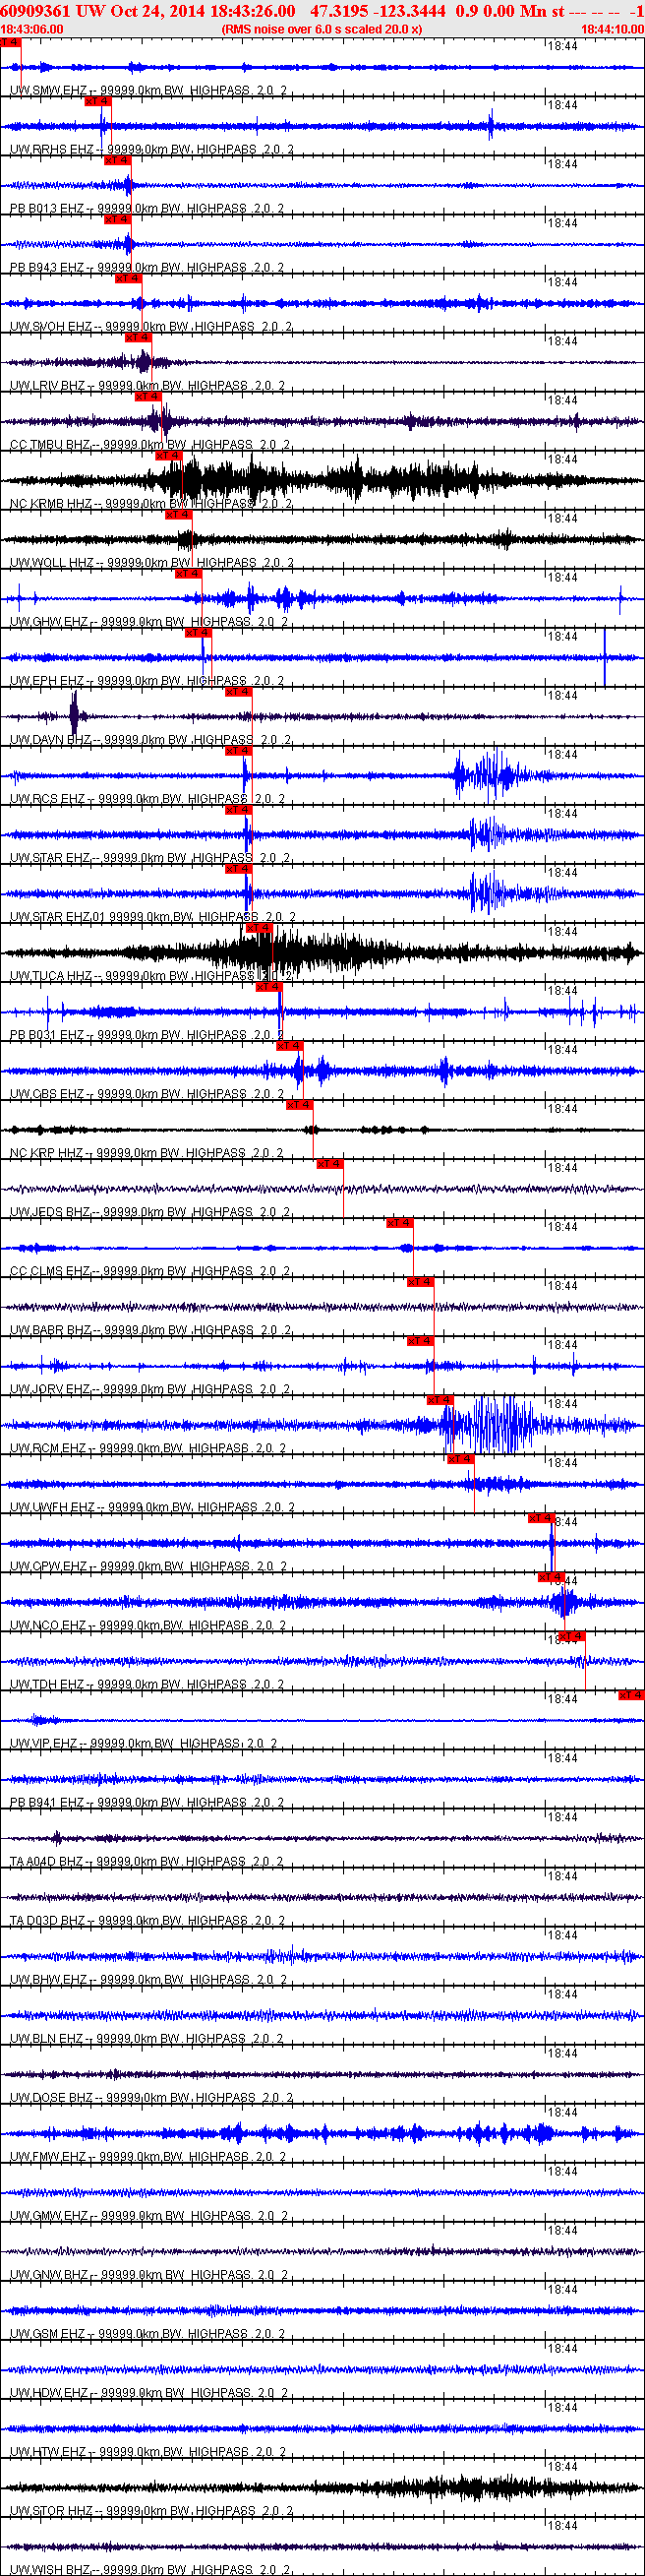
Task: Select the CC TMBU BHZ station label
Action: click(150, 445)
